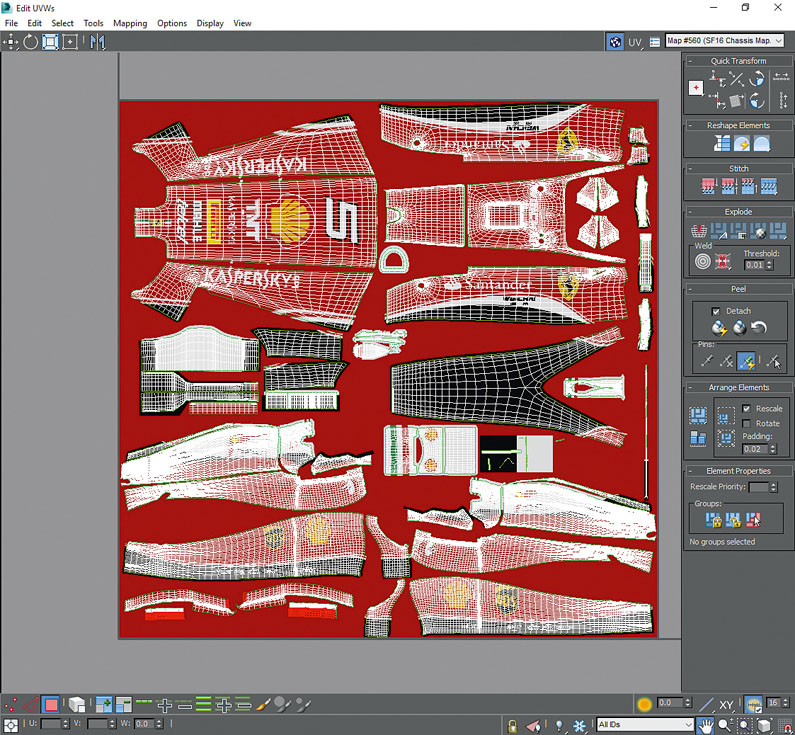Uncheck the Rescale checkbox
Image resolution: width=795 pixels, height=735 pixels.
(x=746, y=409)
